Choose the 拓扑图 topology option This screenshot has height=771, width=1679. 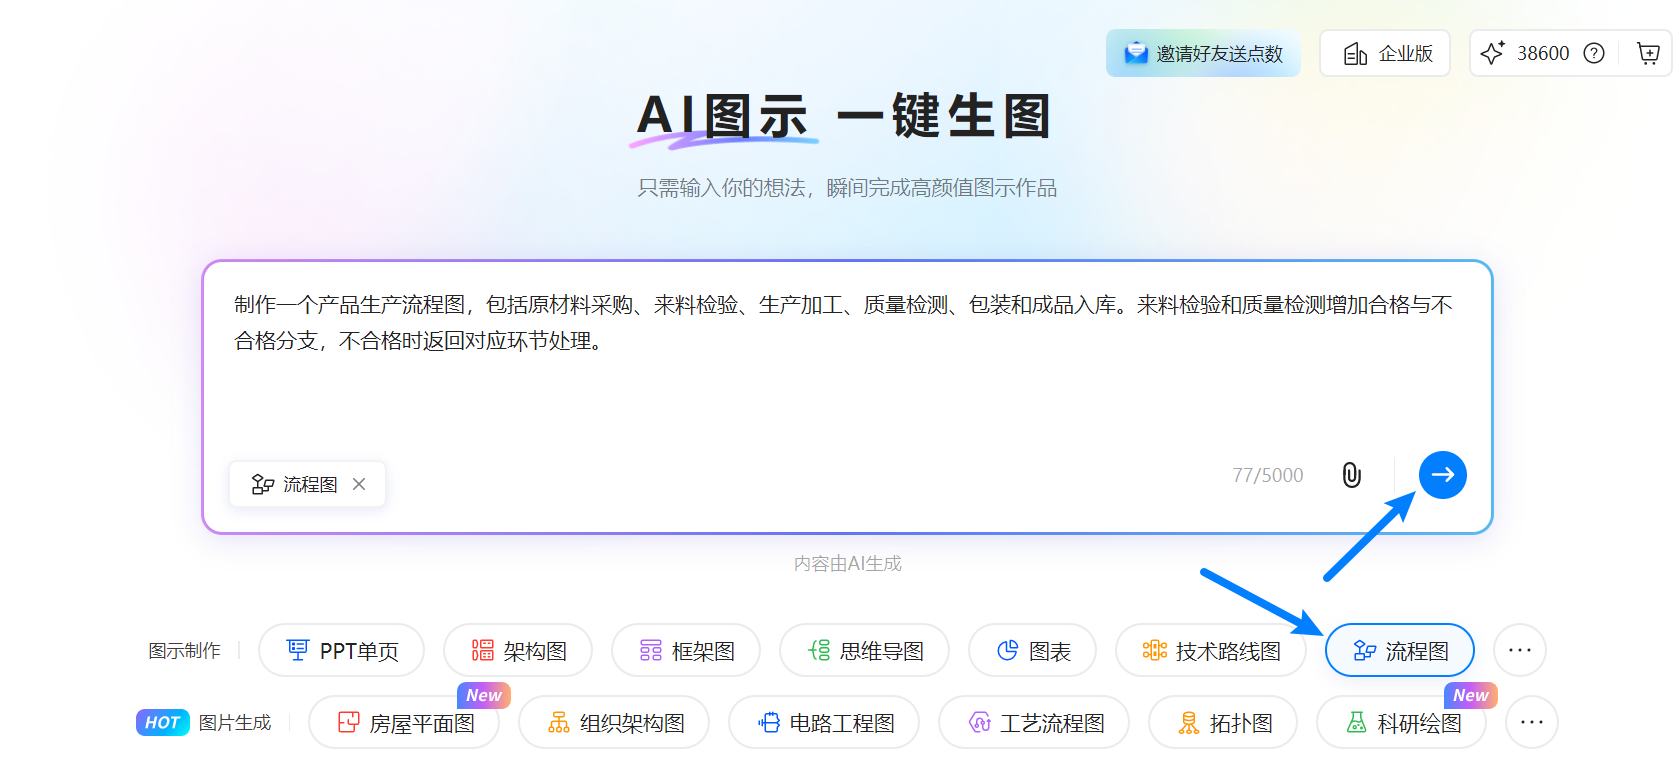pyautogui.click(x=1223, y=722)
